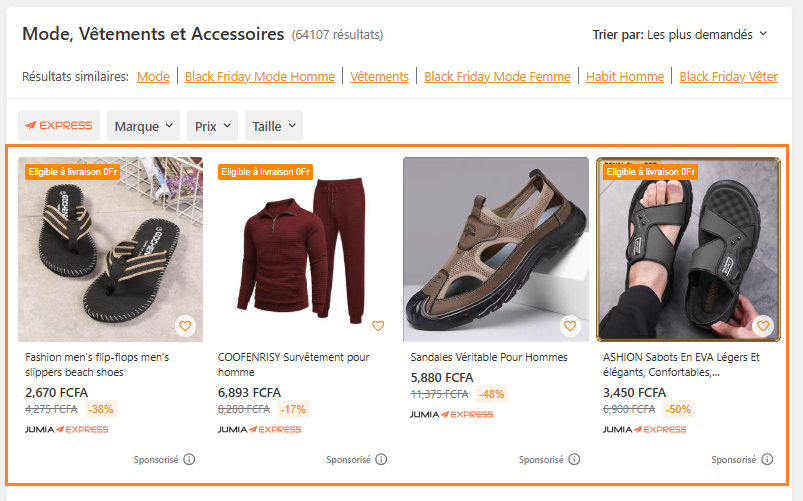Click heart icon on brown sandals
The height and width of the screenshot is (501, 803).
tap(570, 326)
